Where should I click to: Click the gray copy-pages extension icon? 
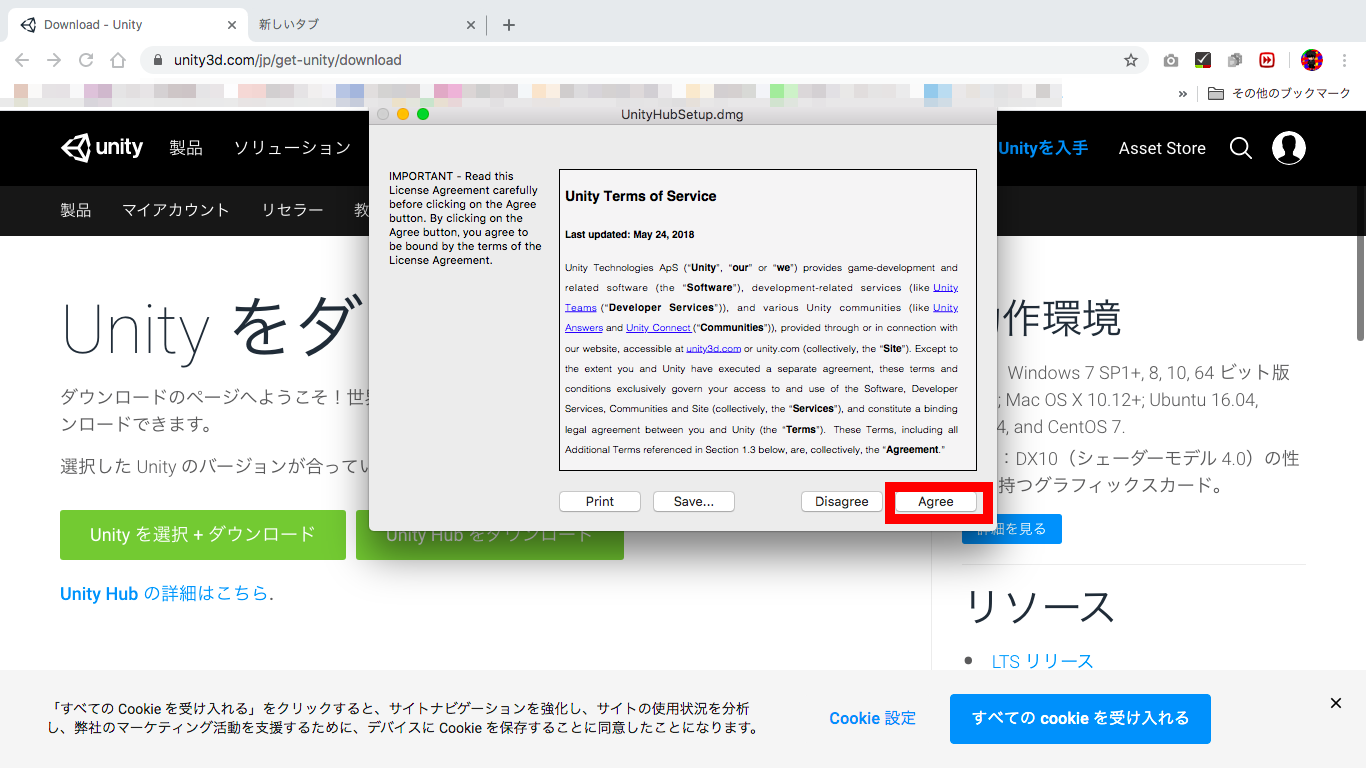1235,60
